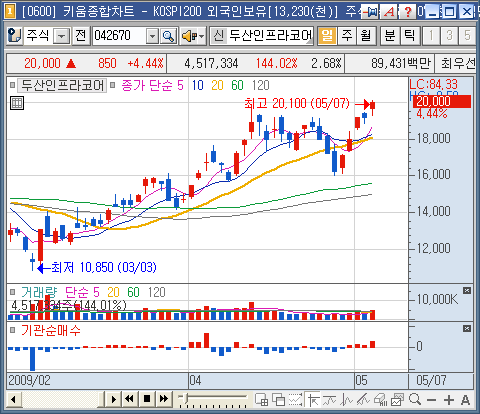Click the current price 20,000 red tag
The width and height of the screenshot is (480, 414).
[x=442, y=101]
